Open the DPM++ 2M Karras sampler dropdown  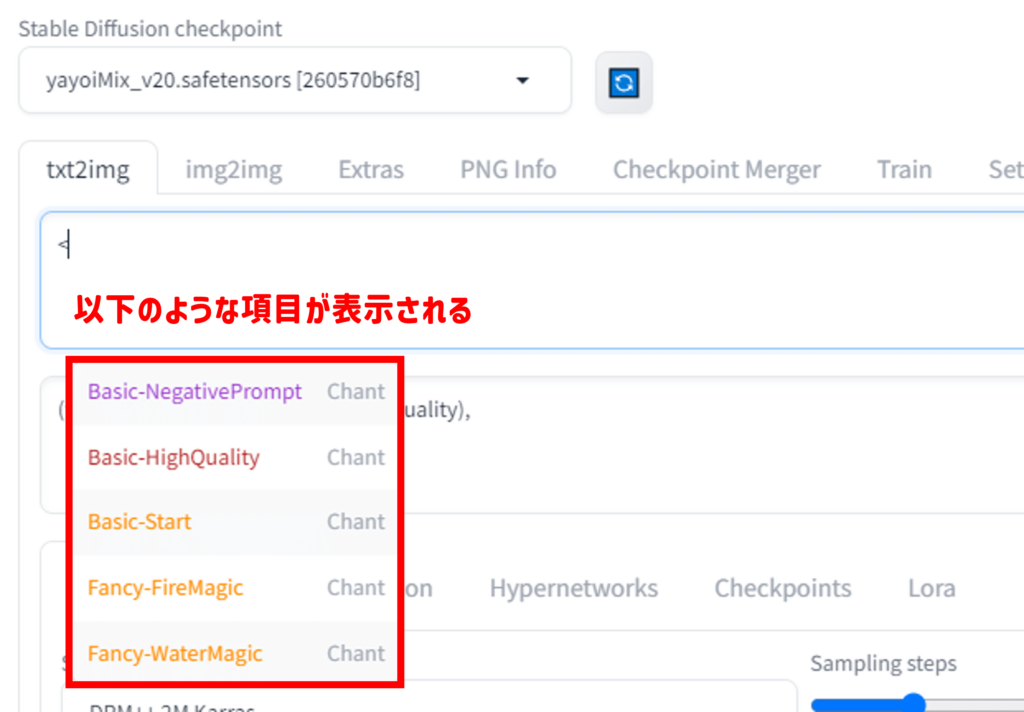coord(430,702)
